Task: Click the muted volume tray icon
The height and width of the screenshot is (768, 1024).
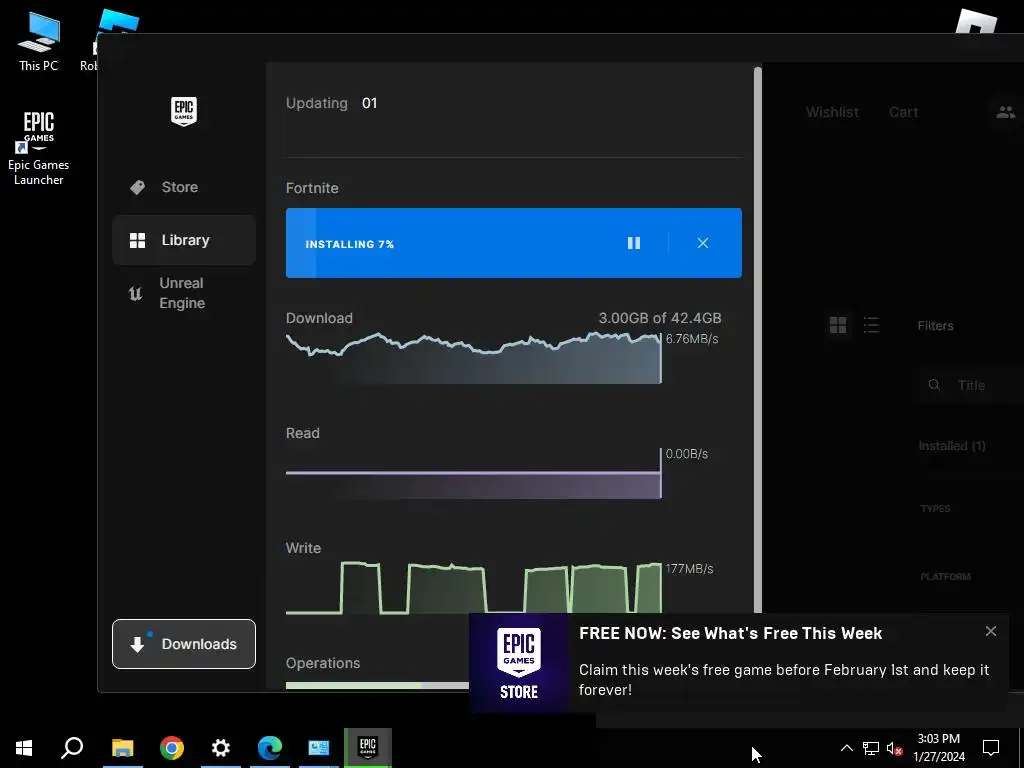Action: 895,748
